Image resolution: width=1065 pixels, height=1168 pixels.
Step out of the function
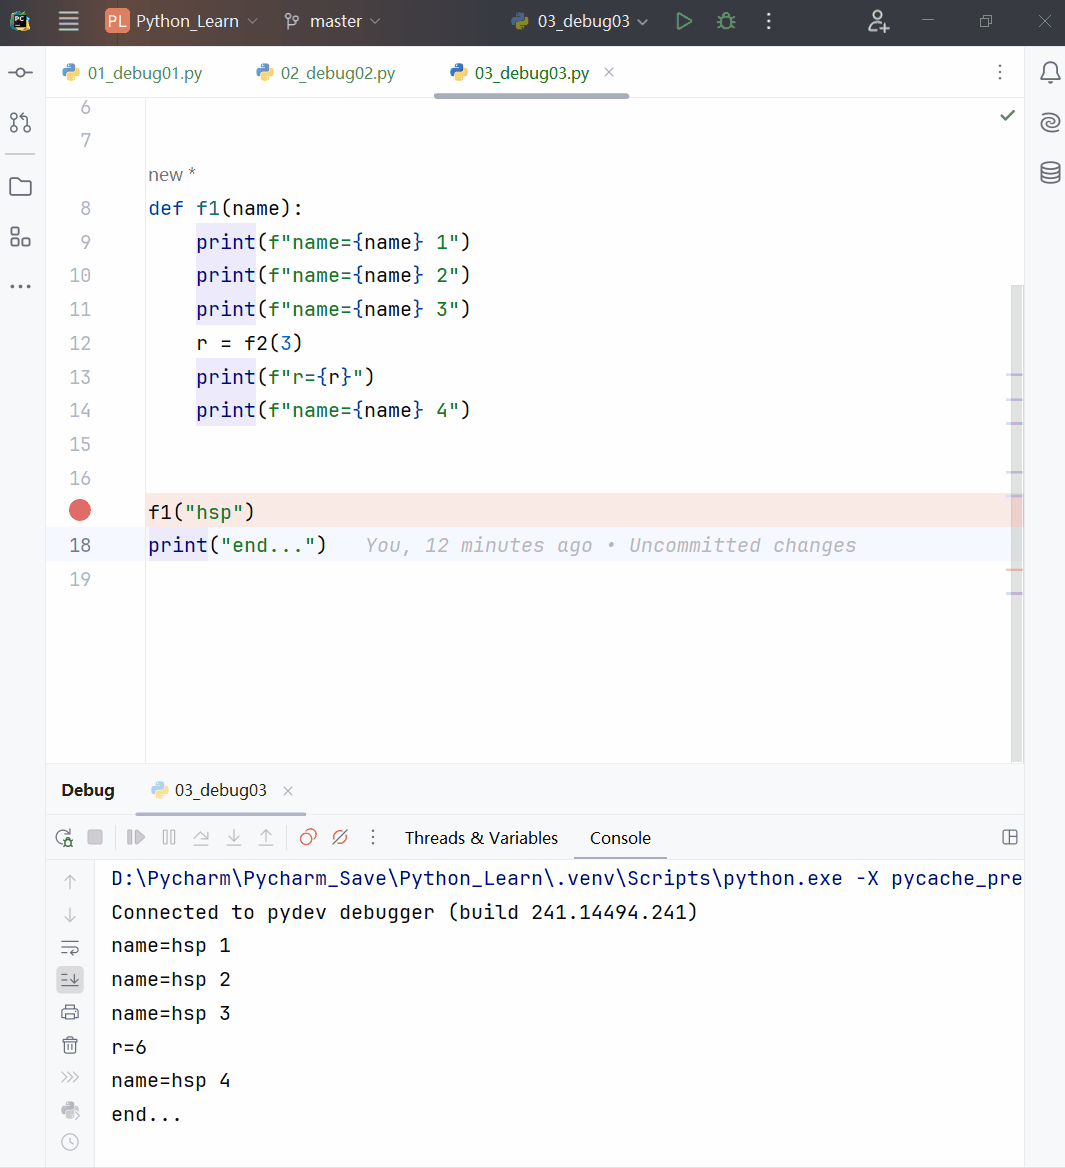(266, 837)
